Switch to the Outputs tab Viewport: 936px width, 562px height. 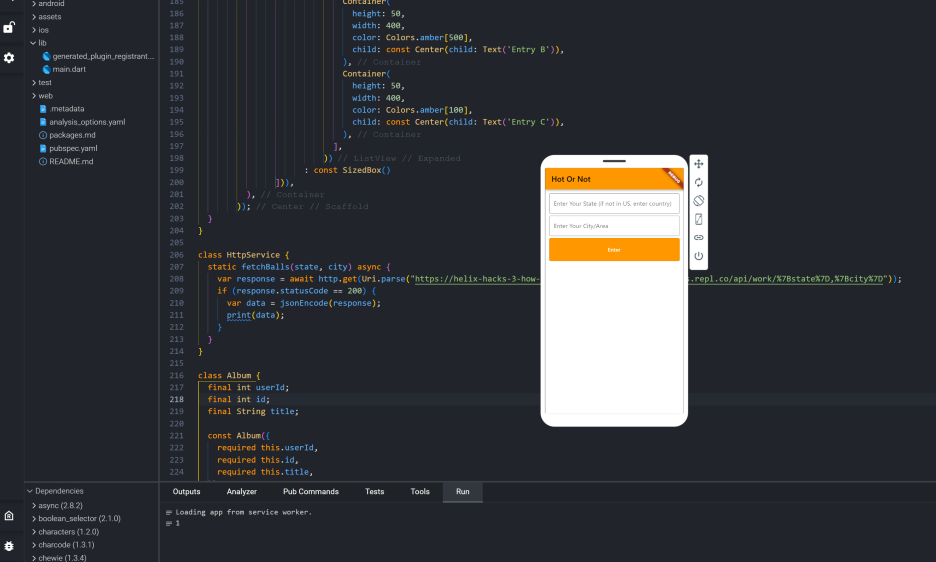[186, 492]
